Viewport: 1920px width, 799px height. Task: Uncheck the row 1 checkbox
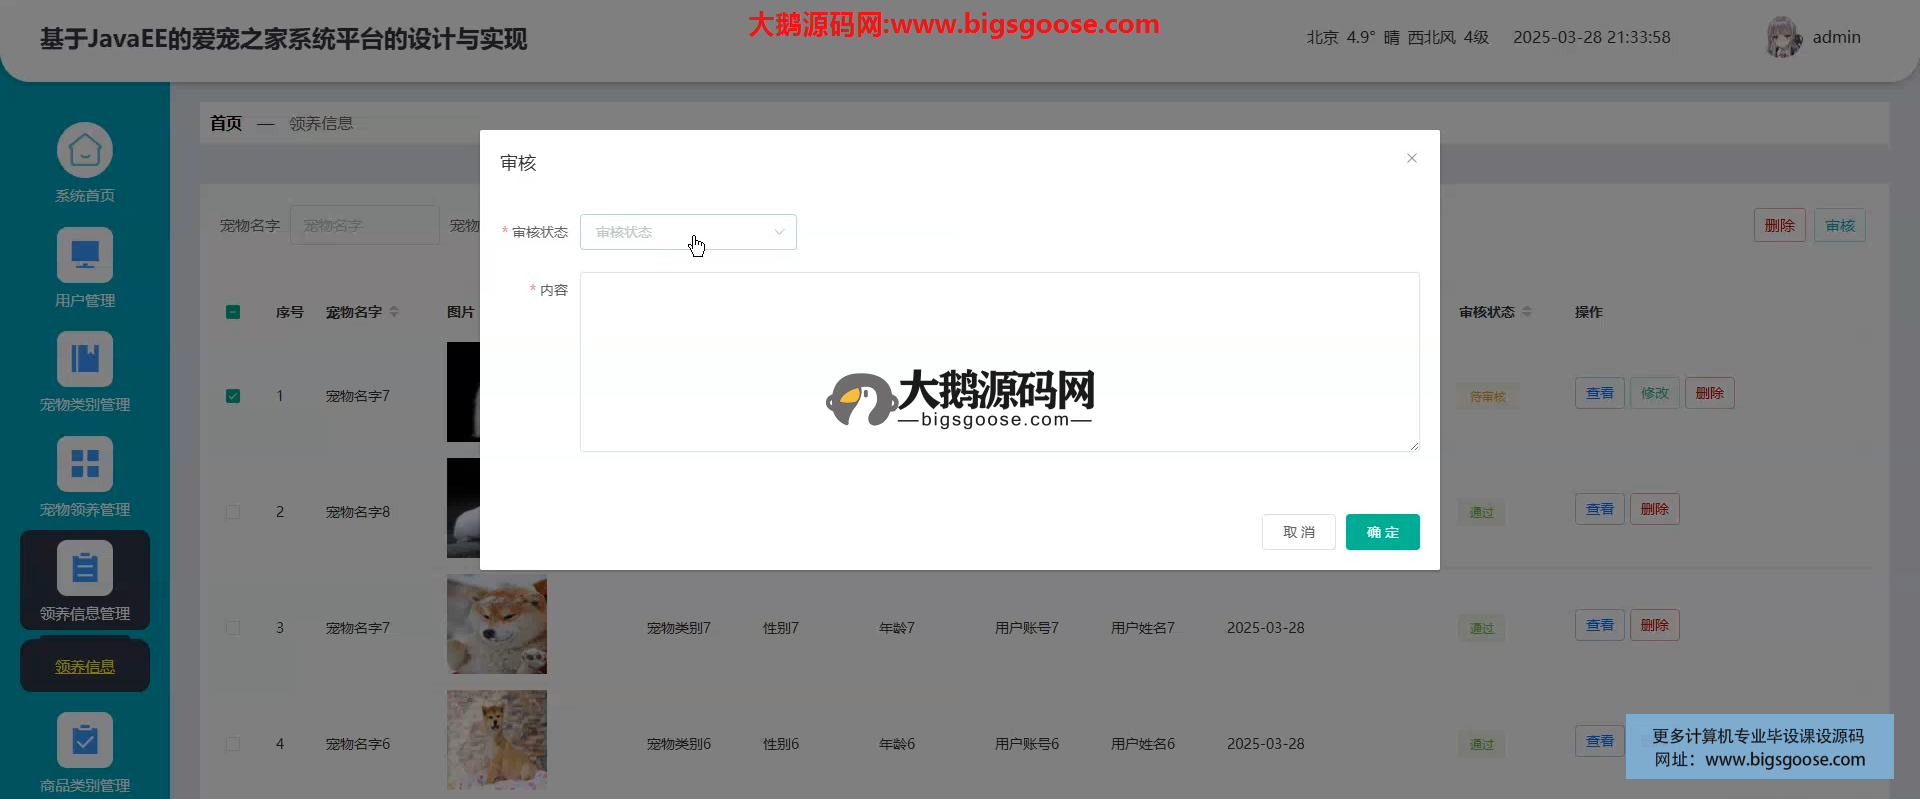[233, 396]
